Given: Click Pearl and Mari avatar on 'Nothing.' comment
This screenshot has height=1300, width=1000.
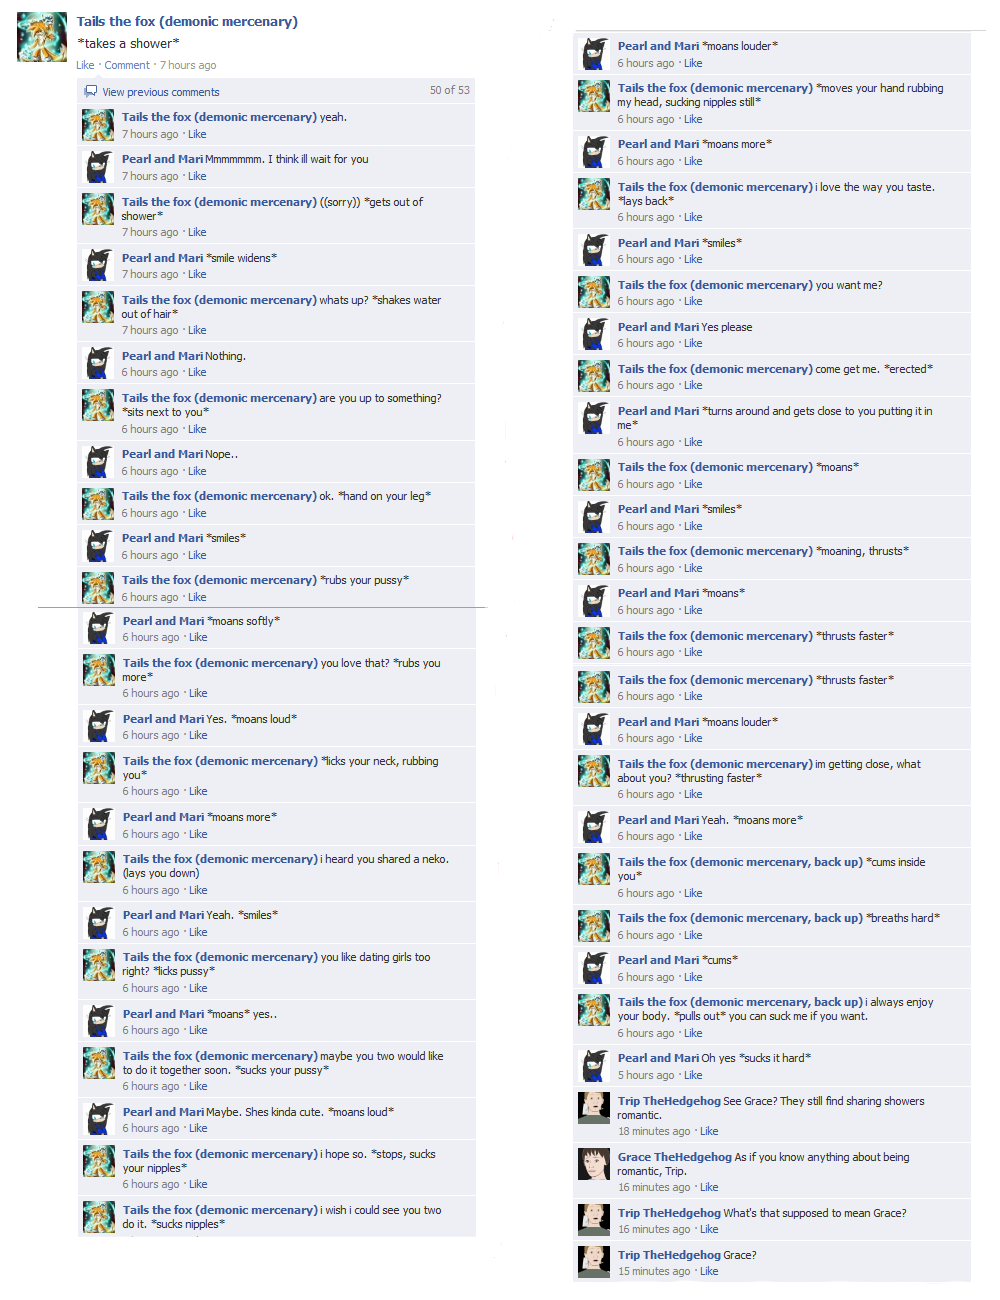Looking at the screenshot, I should (98, 364).
